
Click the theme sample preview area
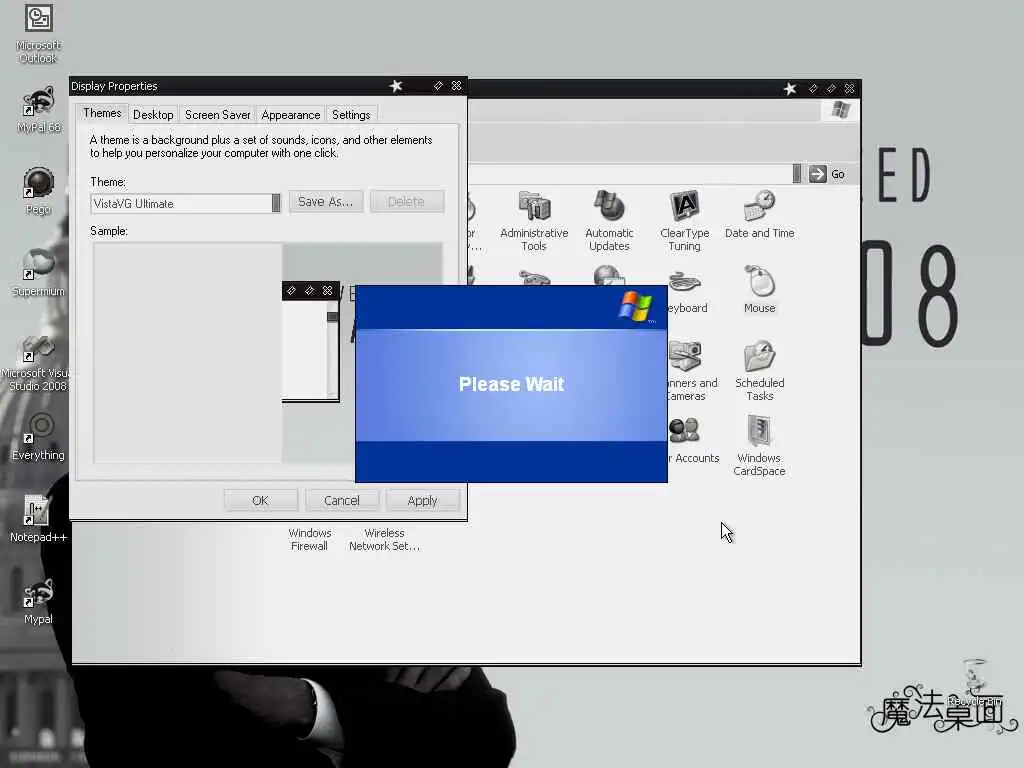268,353
